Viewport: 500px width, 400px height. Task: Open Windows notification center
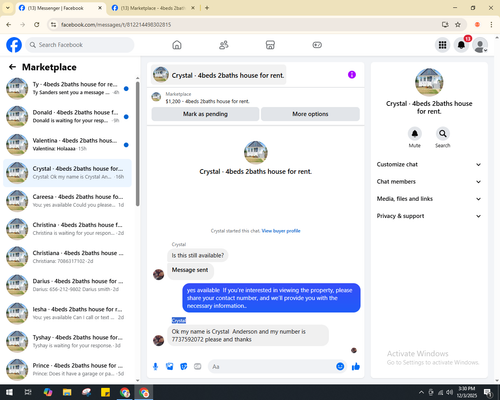click(x=488, y=392)
